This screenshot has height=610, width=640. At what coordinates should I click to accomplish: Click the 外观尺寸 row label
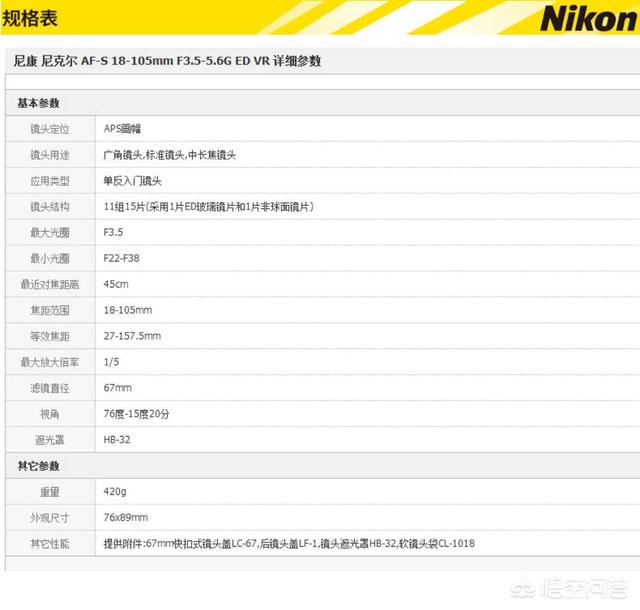point(50,518)
